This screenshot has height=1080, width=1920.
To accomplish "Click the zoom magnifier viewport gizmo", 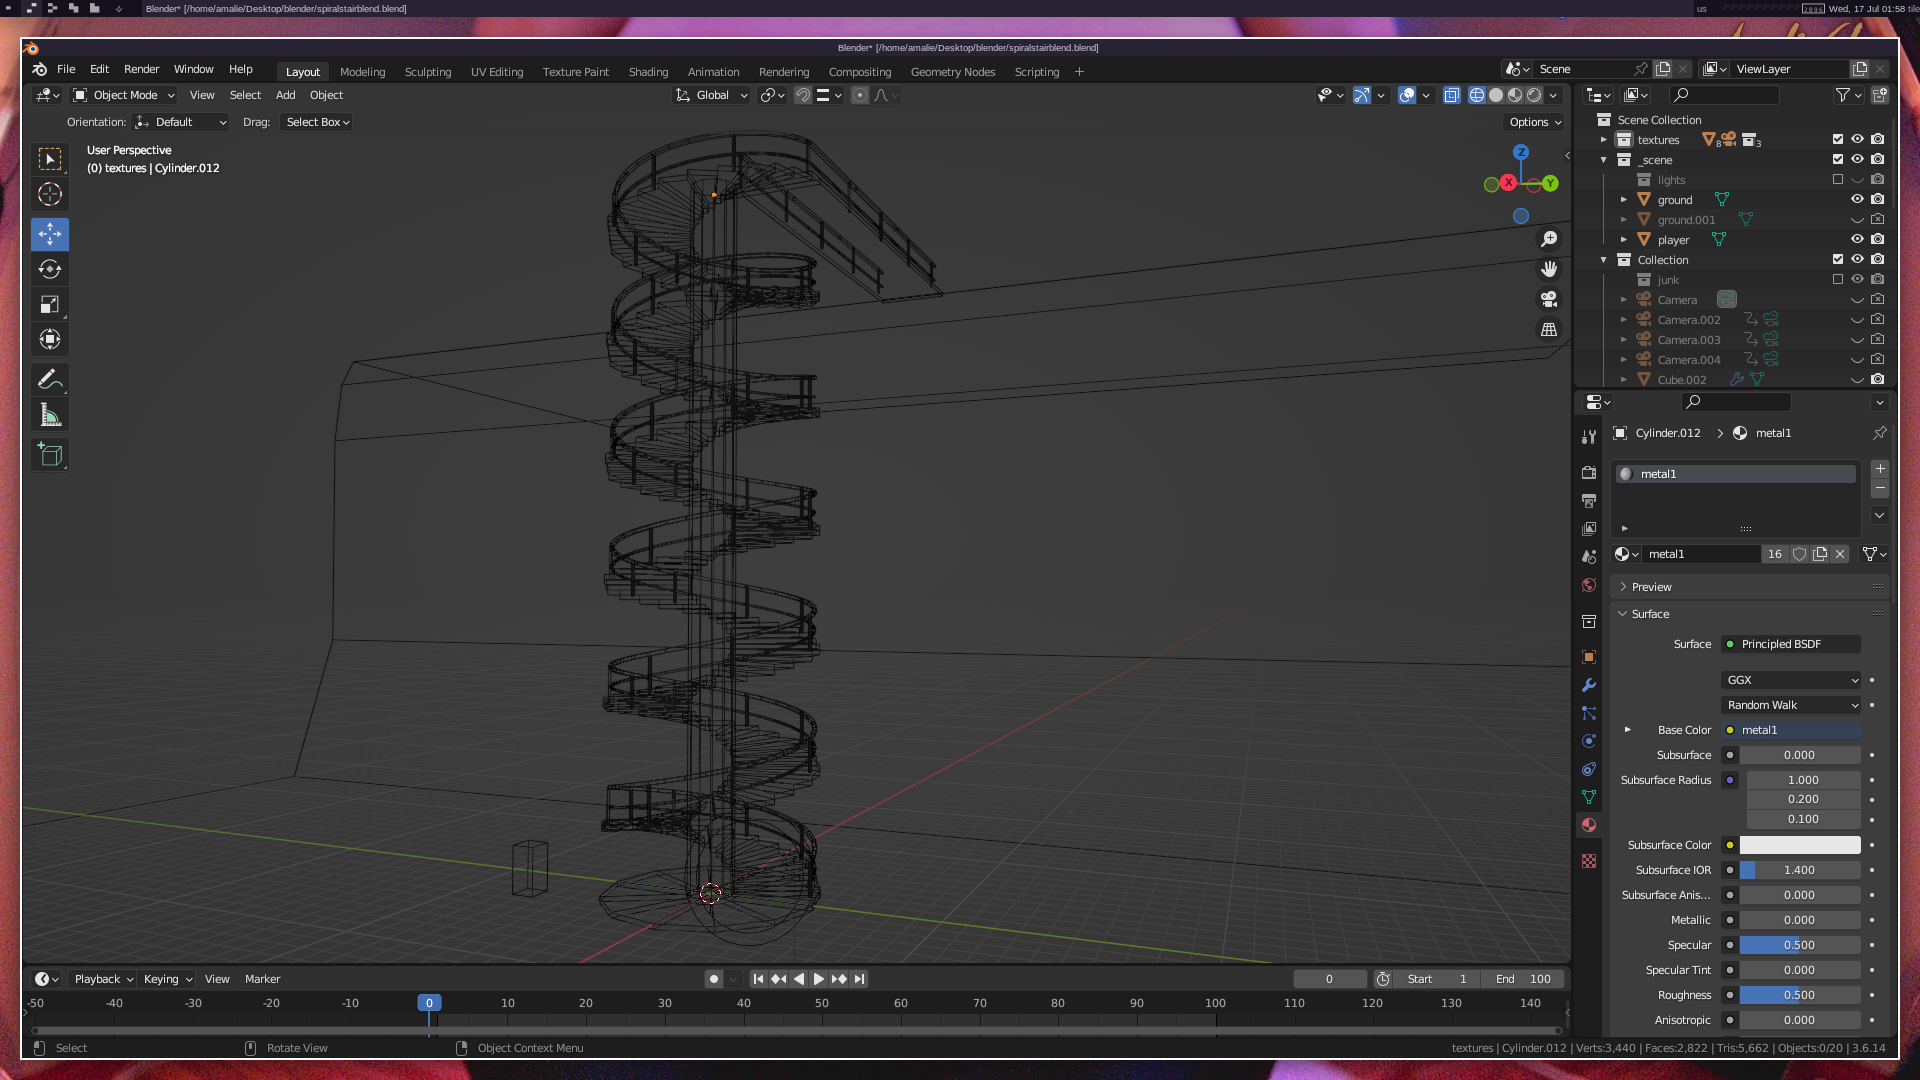I will click(x=1549, y=239).
